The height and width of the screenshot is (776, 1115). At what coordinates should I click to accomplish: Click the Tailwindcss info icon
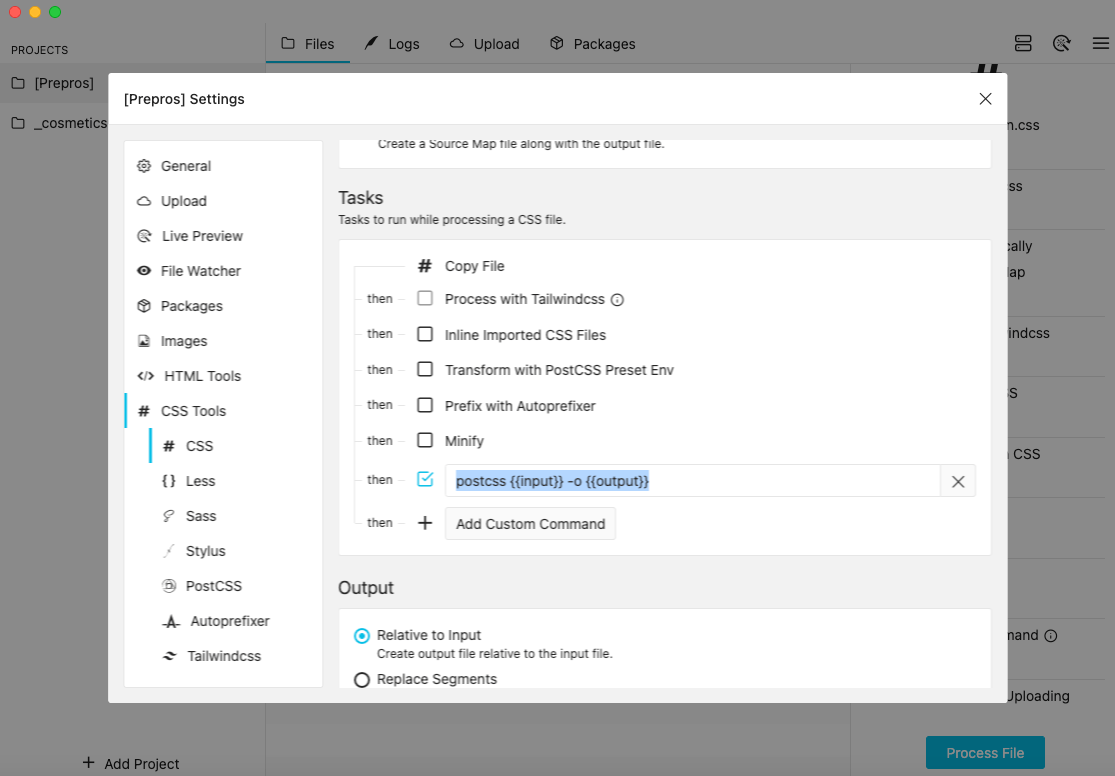[617, 300]
